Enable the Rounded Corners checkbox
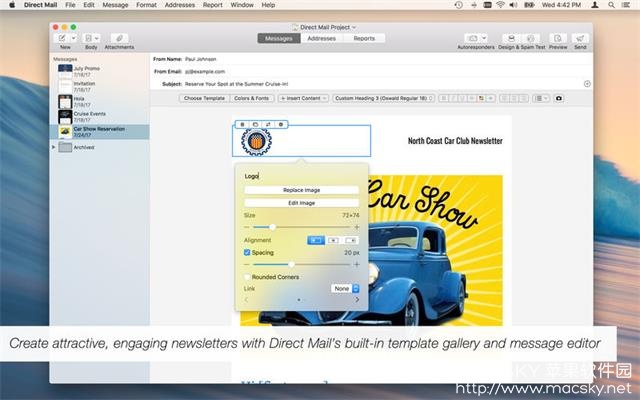 point(247,277)
